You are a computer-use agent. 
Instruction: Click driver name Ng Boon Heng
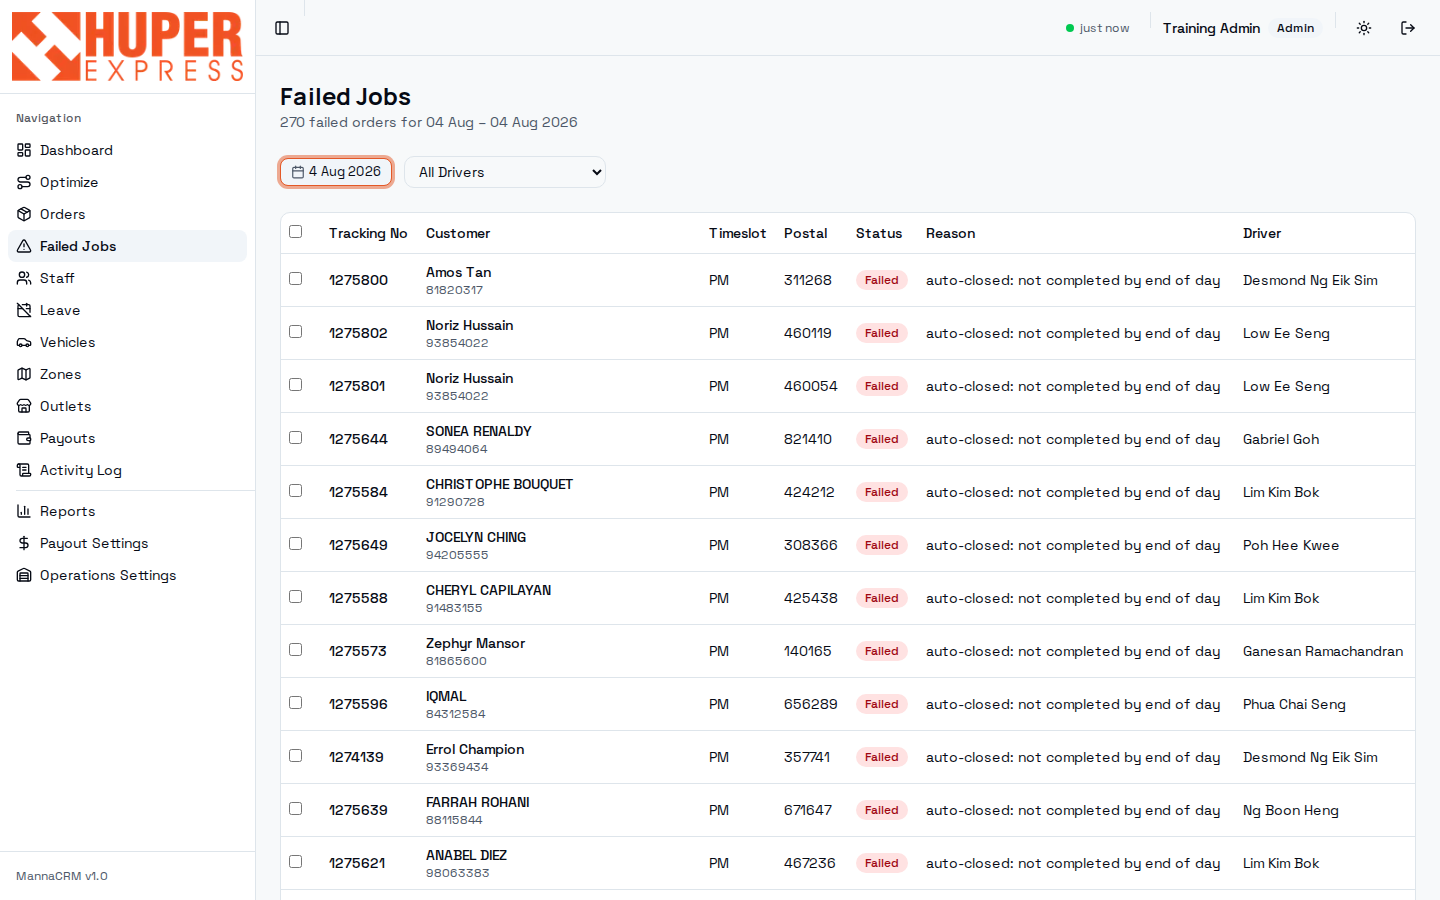(1290, 810)
